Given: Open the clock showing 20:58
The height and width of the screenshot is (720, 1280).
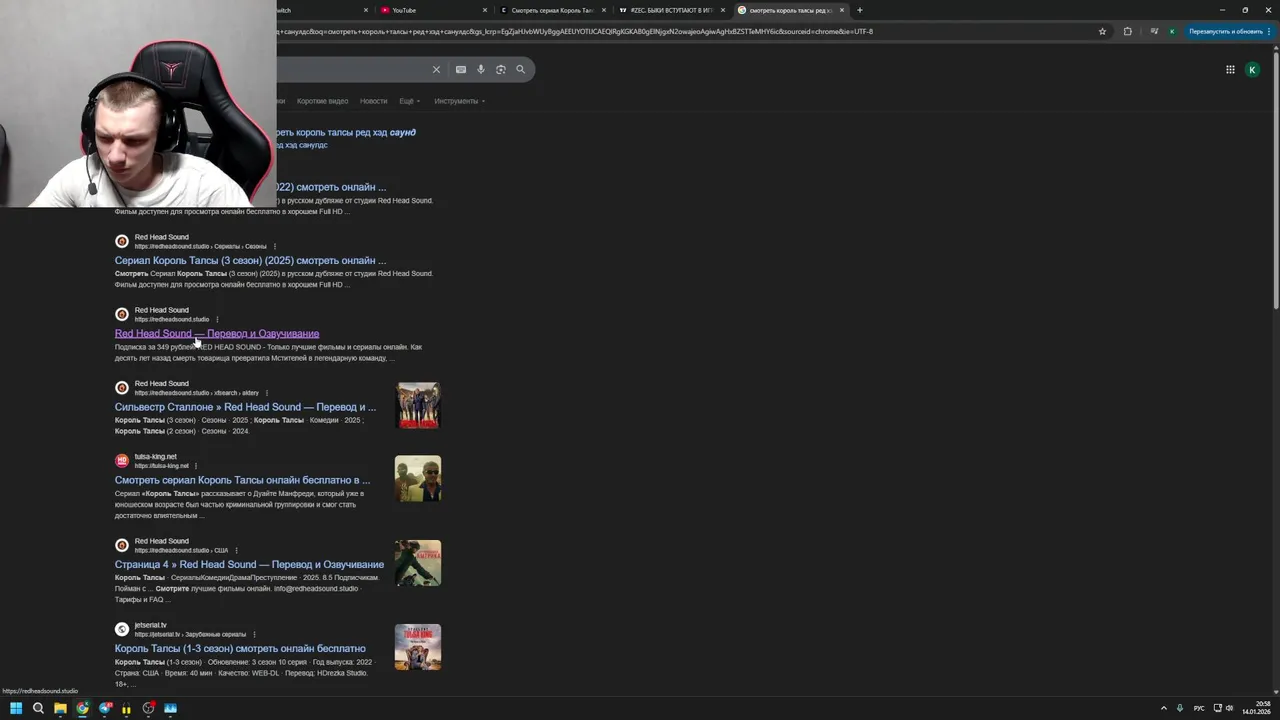Looking at the screenshot, I should pos(1256,708).
